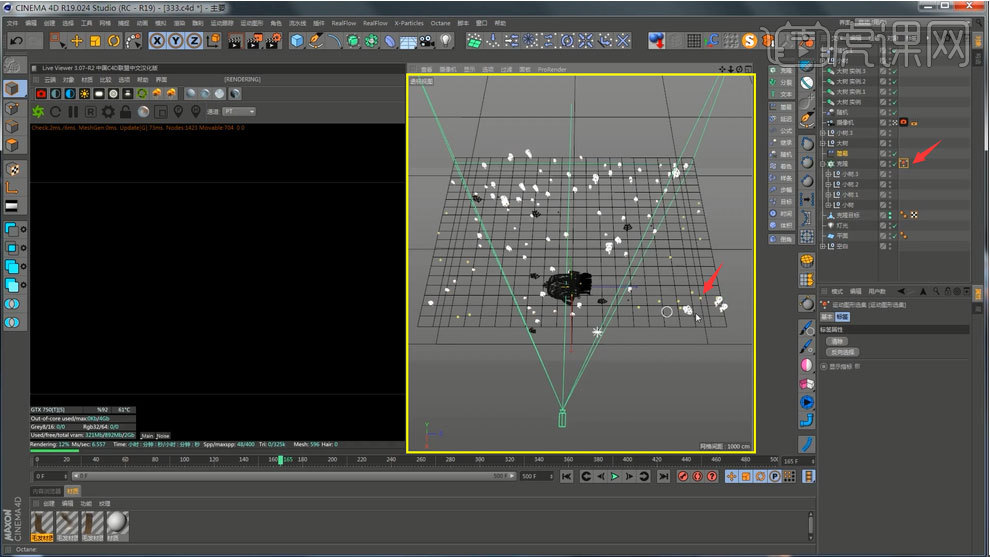
Task: Pause the Live Viewer render
Action: [73, 111]
